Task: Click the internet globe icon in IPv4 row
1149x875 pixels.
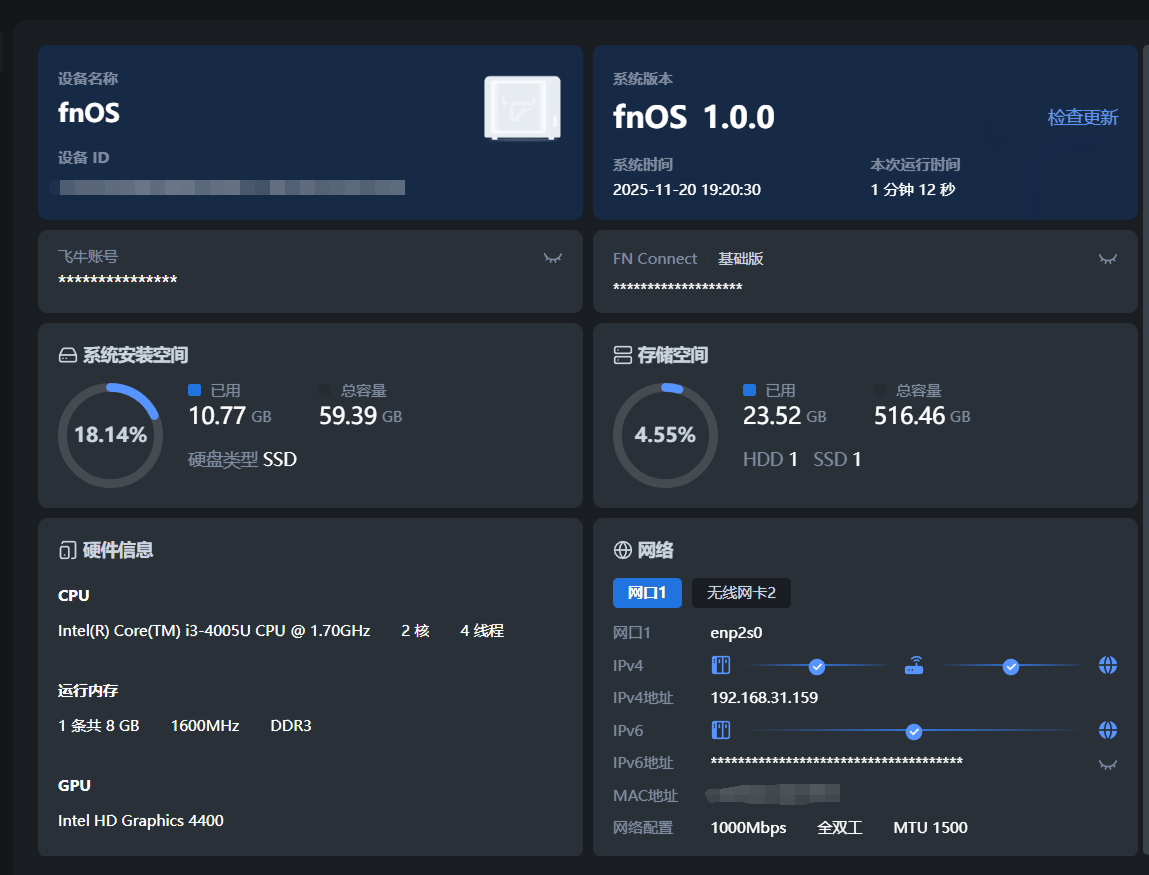Action: pyautogui.click(x=1107, y=665)
